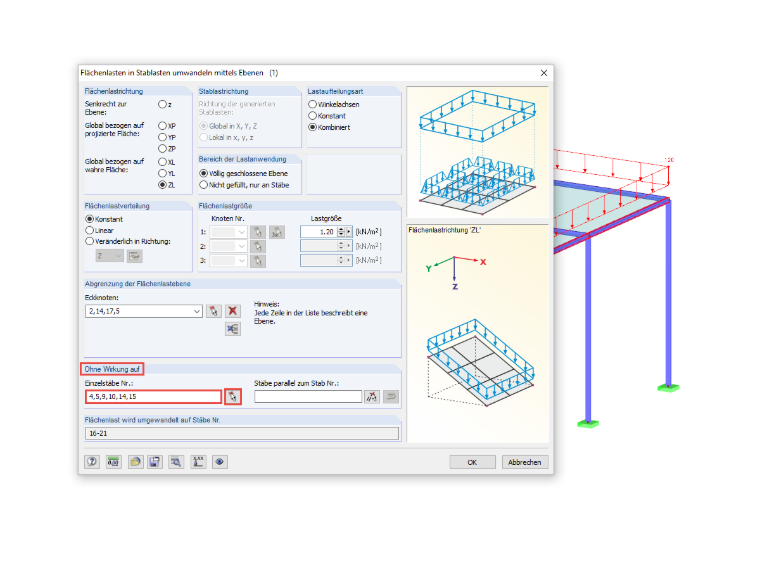Click the right green support in model view
760x570 pixels.
pyautogui.click(x=668, y=387)
